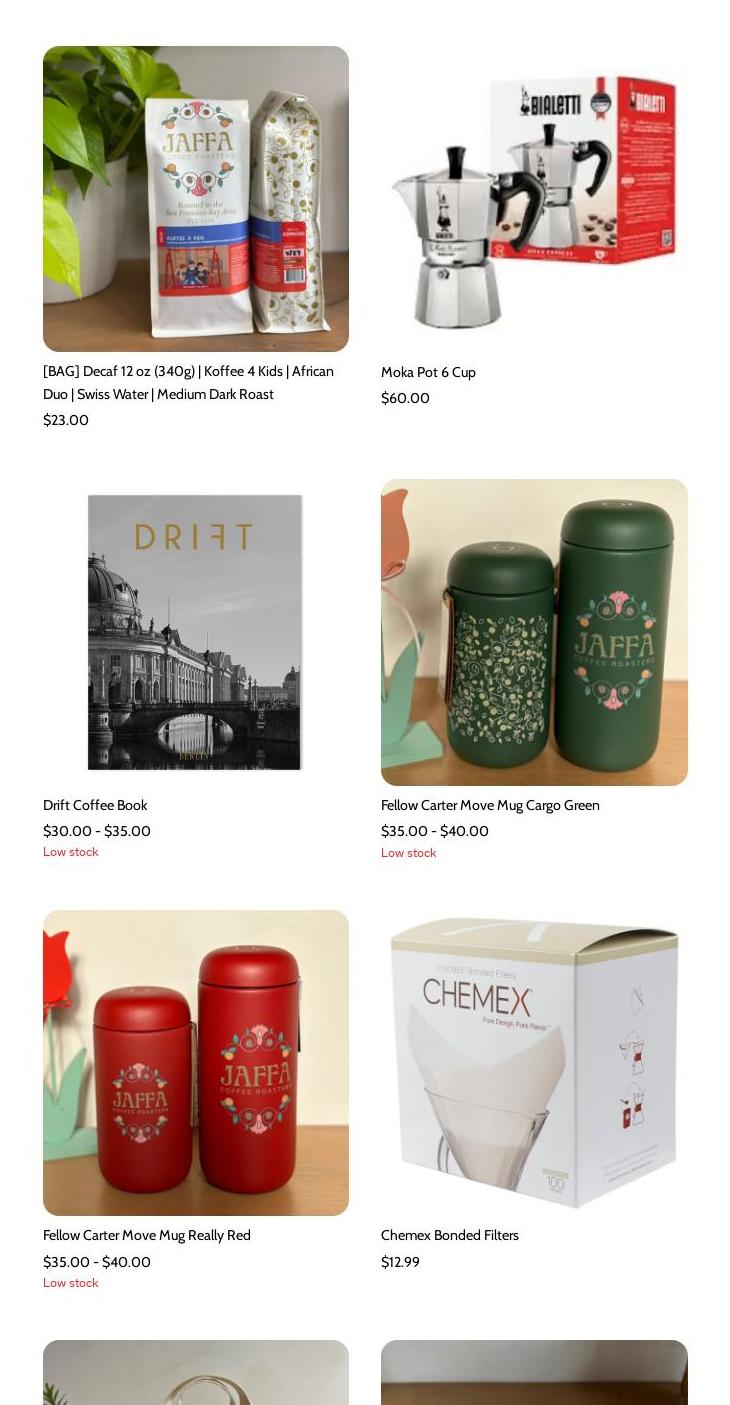View the Drift Coffee Book cover image
730x1405 pixels.
pos(196,632)
